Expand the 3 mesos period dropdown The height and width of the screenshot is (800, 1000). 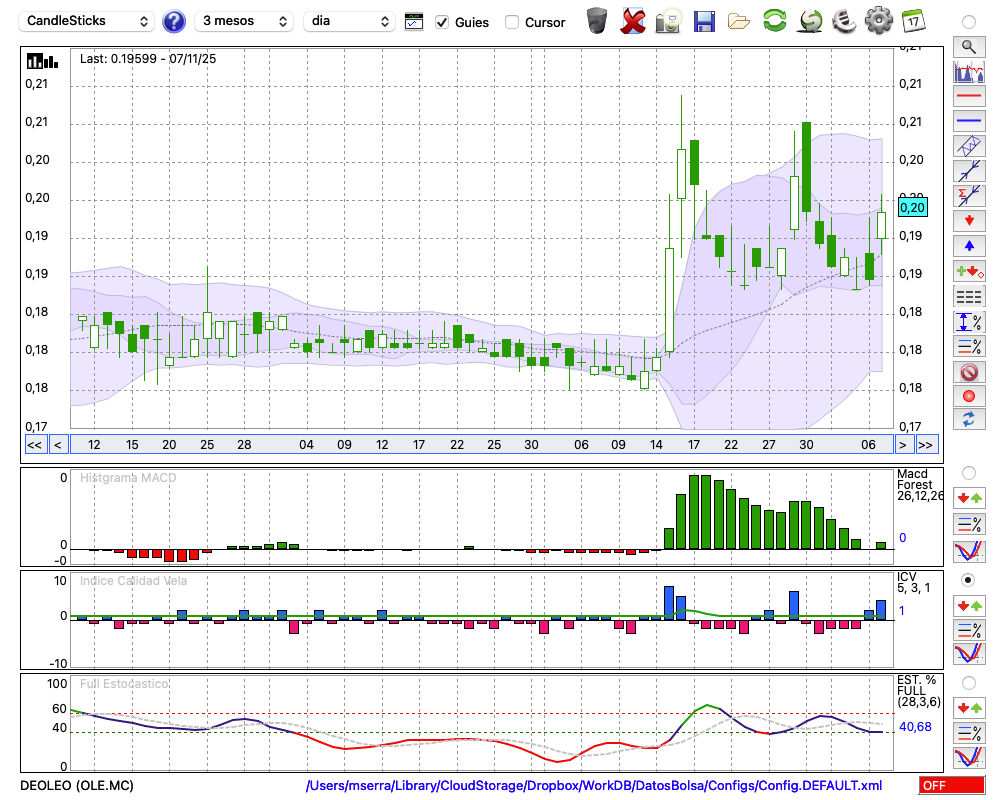tap(244, 21)
